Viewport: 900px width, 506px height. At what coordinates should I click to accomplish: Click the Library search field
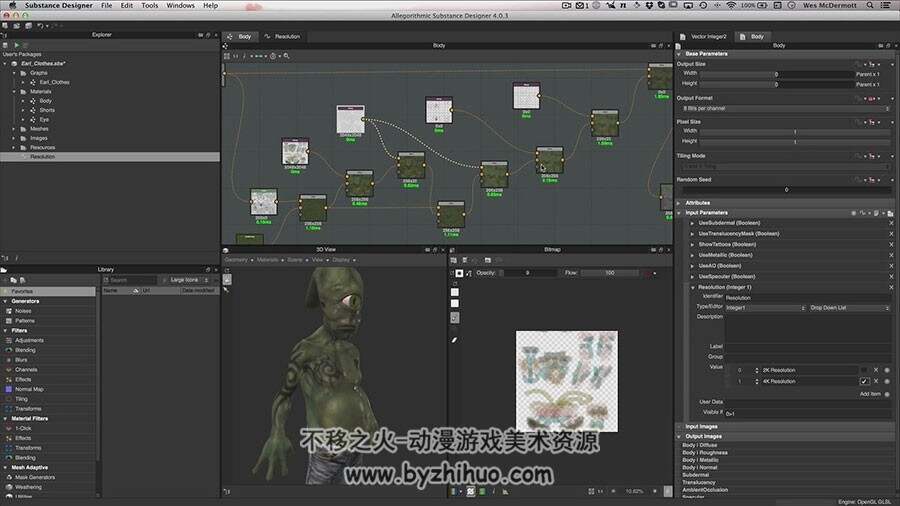(x=129, y=280)
